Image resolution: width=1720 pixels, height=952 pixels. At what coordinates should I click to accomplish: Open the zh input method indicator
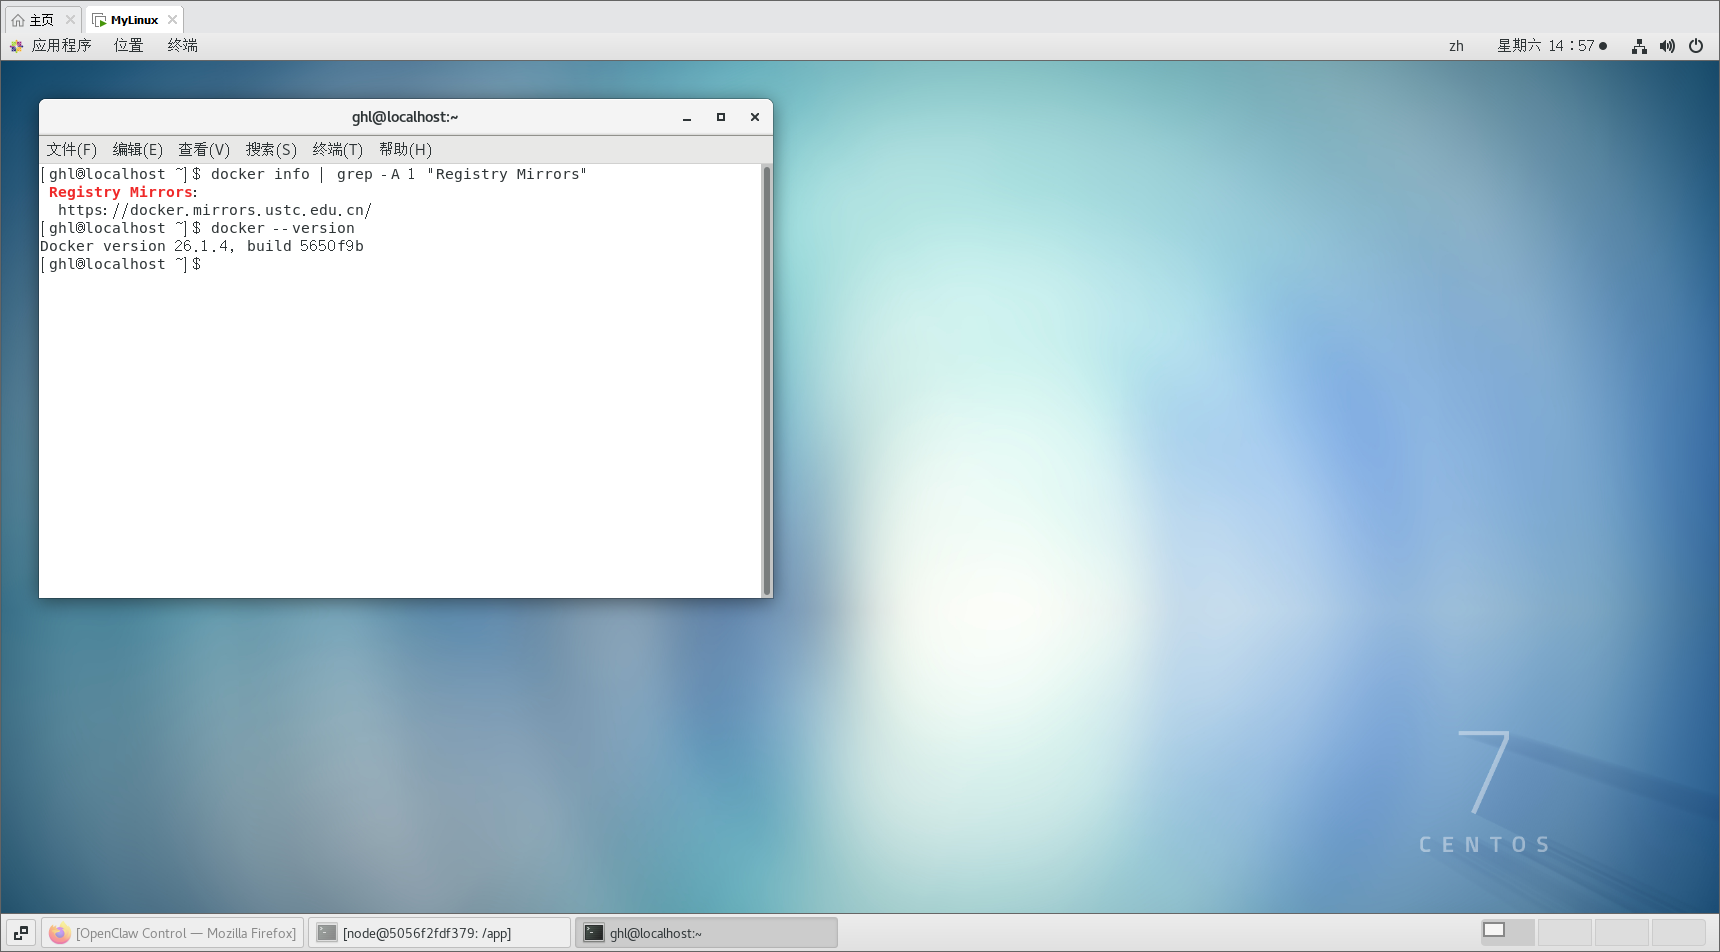[x=1456, y=46]
